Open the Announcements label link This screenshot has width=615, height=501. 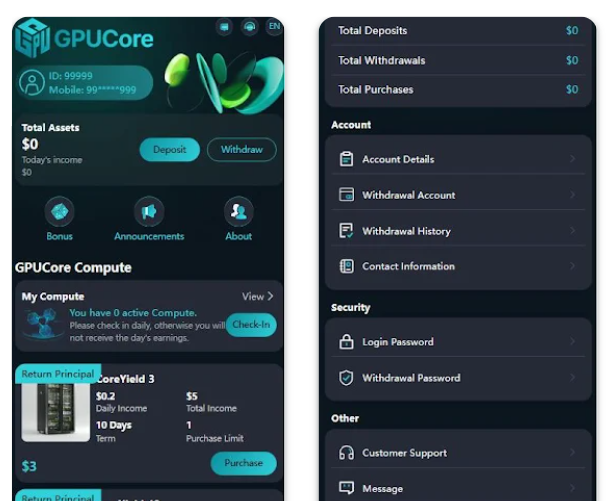[149, 236]
